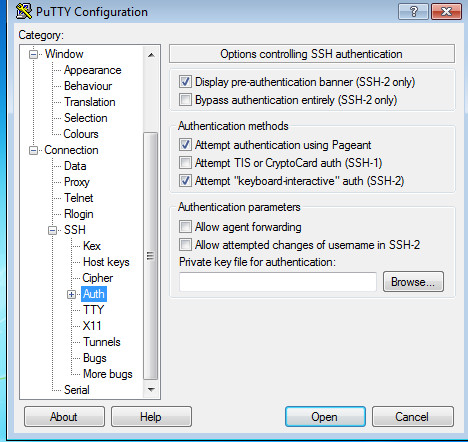Select Data under Connection
Screen dimensions: 468x442
click(x=75, y=166)
